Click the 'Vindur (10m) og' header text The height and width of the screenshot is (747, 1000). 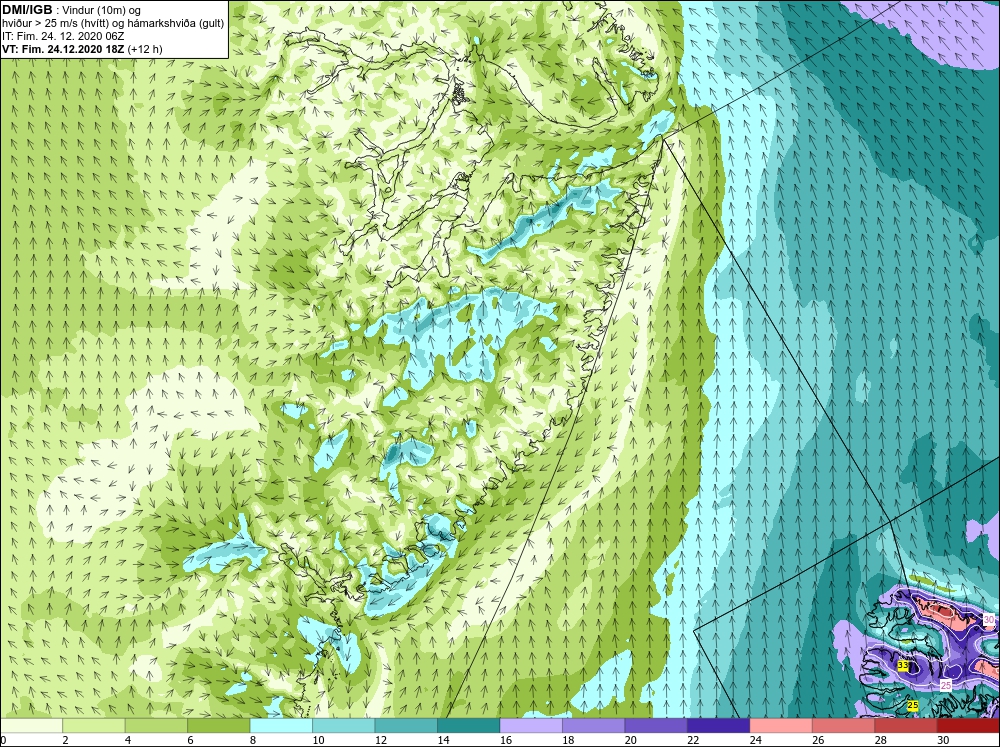(x=103, y=11)
